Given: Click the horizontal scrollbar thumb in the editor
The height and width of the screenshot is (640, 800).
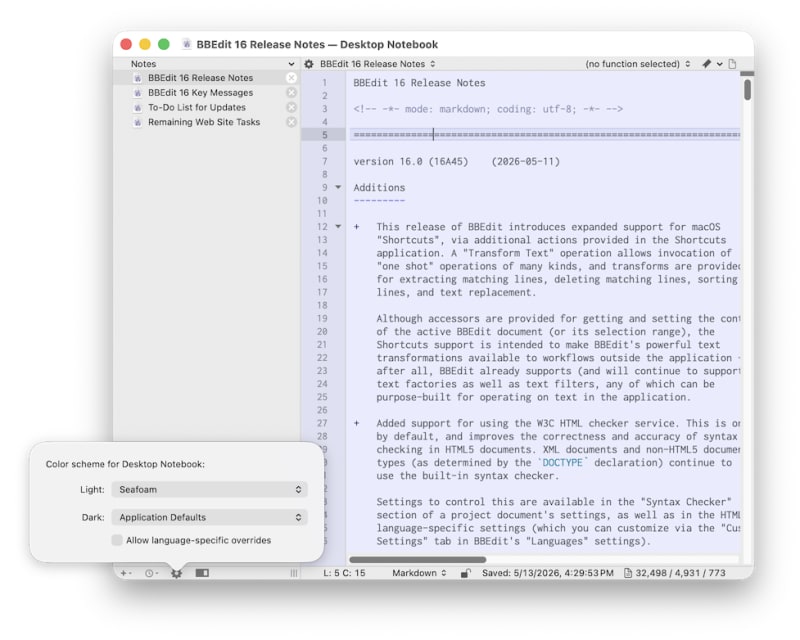Looking at the screenshot, I should (x=417, y=559).
